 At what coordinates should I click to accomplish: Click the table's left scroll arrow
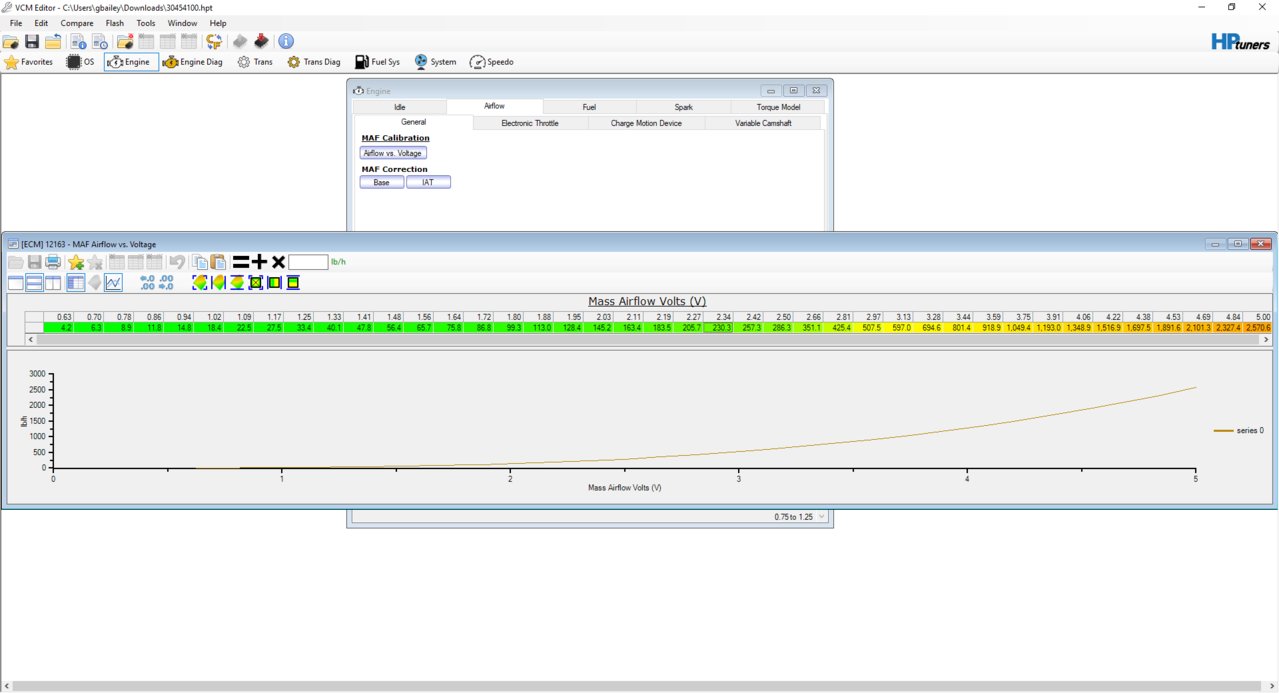tap(30, 340)
